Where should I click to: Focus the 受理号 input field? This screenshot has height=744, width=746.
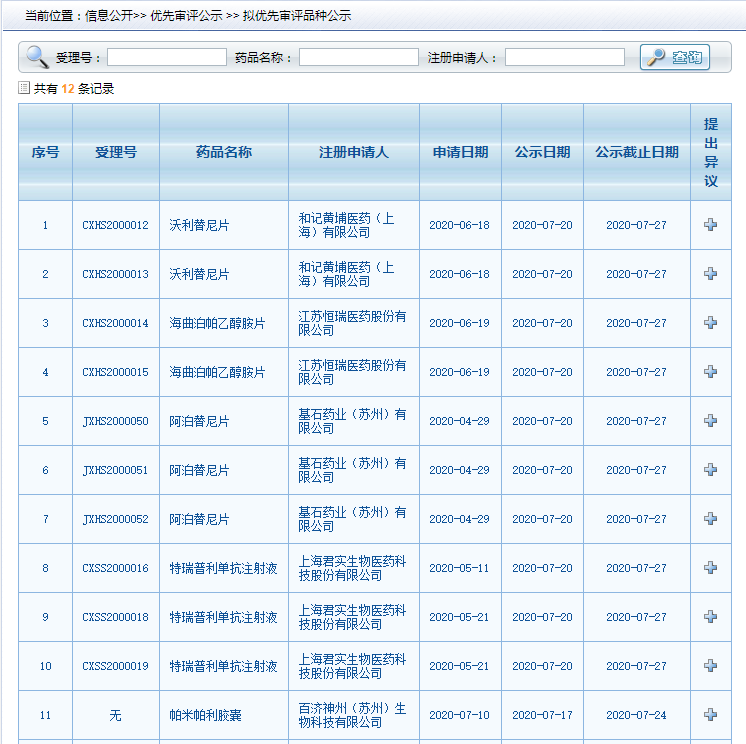click(x=167, y=57)
